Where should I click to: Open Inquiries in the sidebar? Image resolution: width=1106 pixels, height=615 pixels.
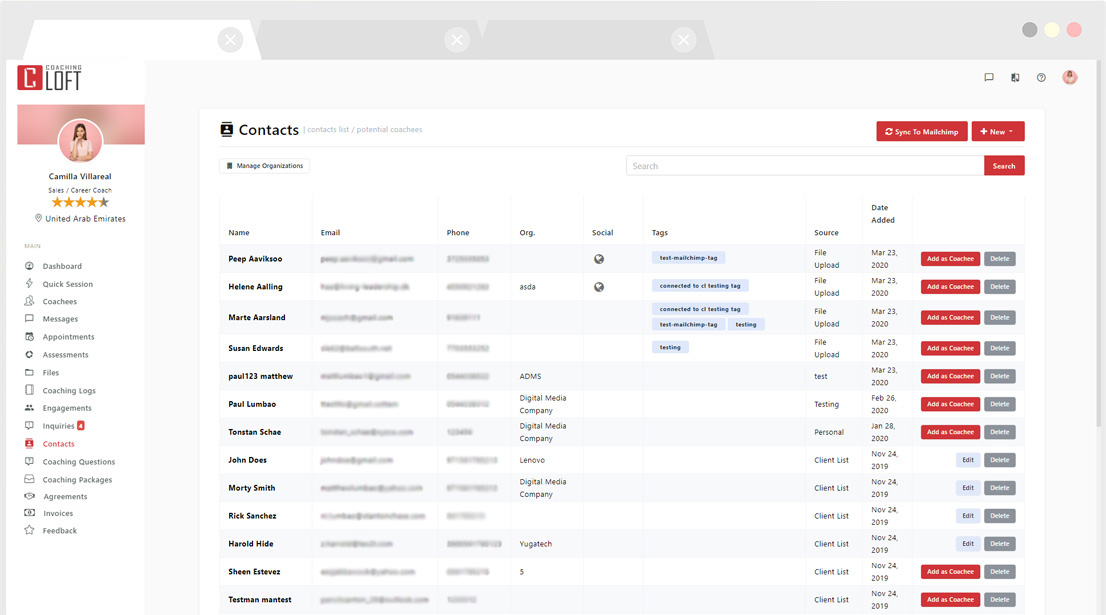point(58,426)
